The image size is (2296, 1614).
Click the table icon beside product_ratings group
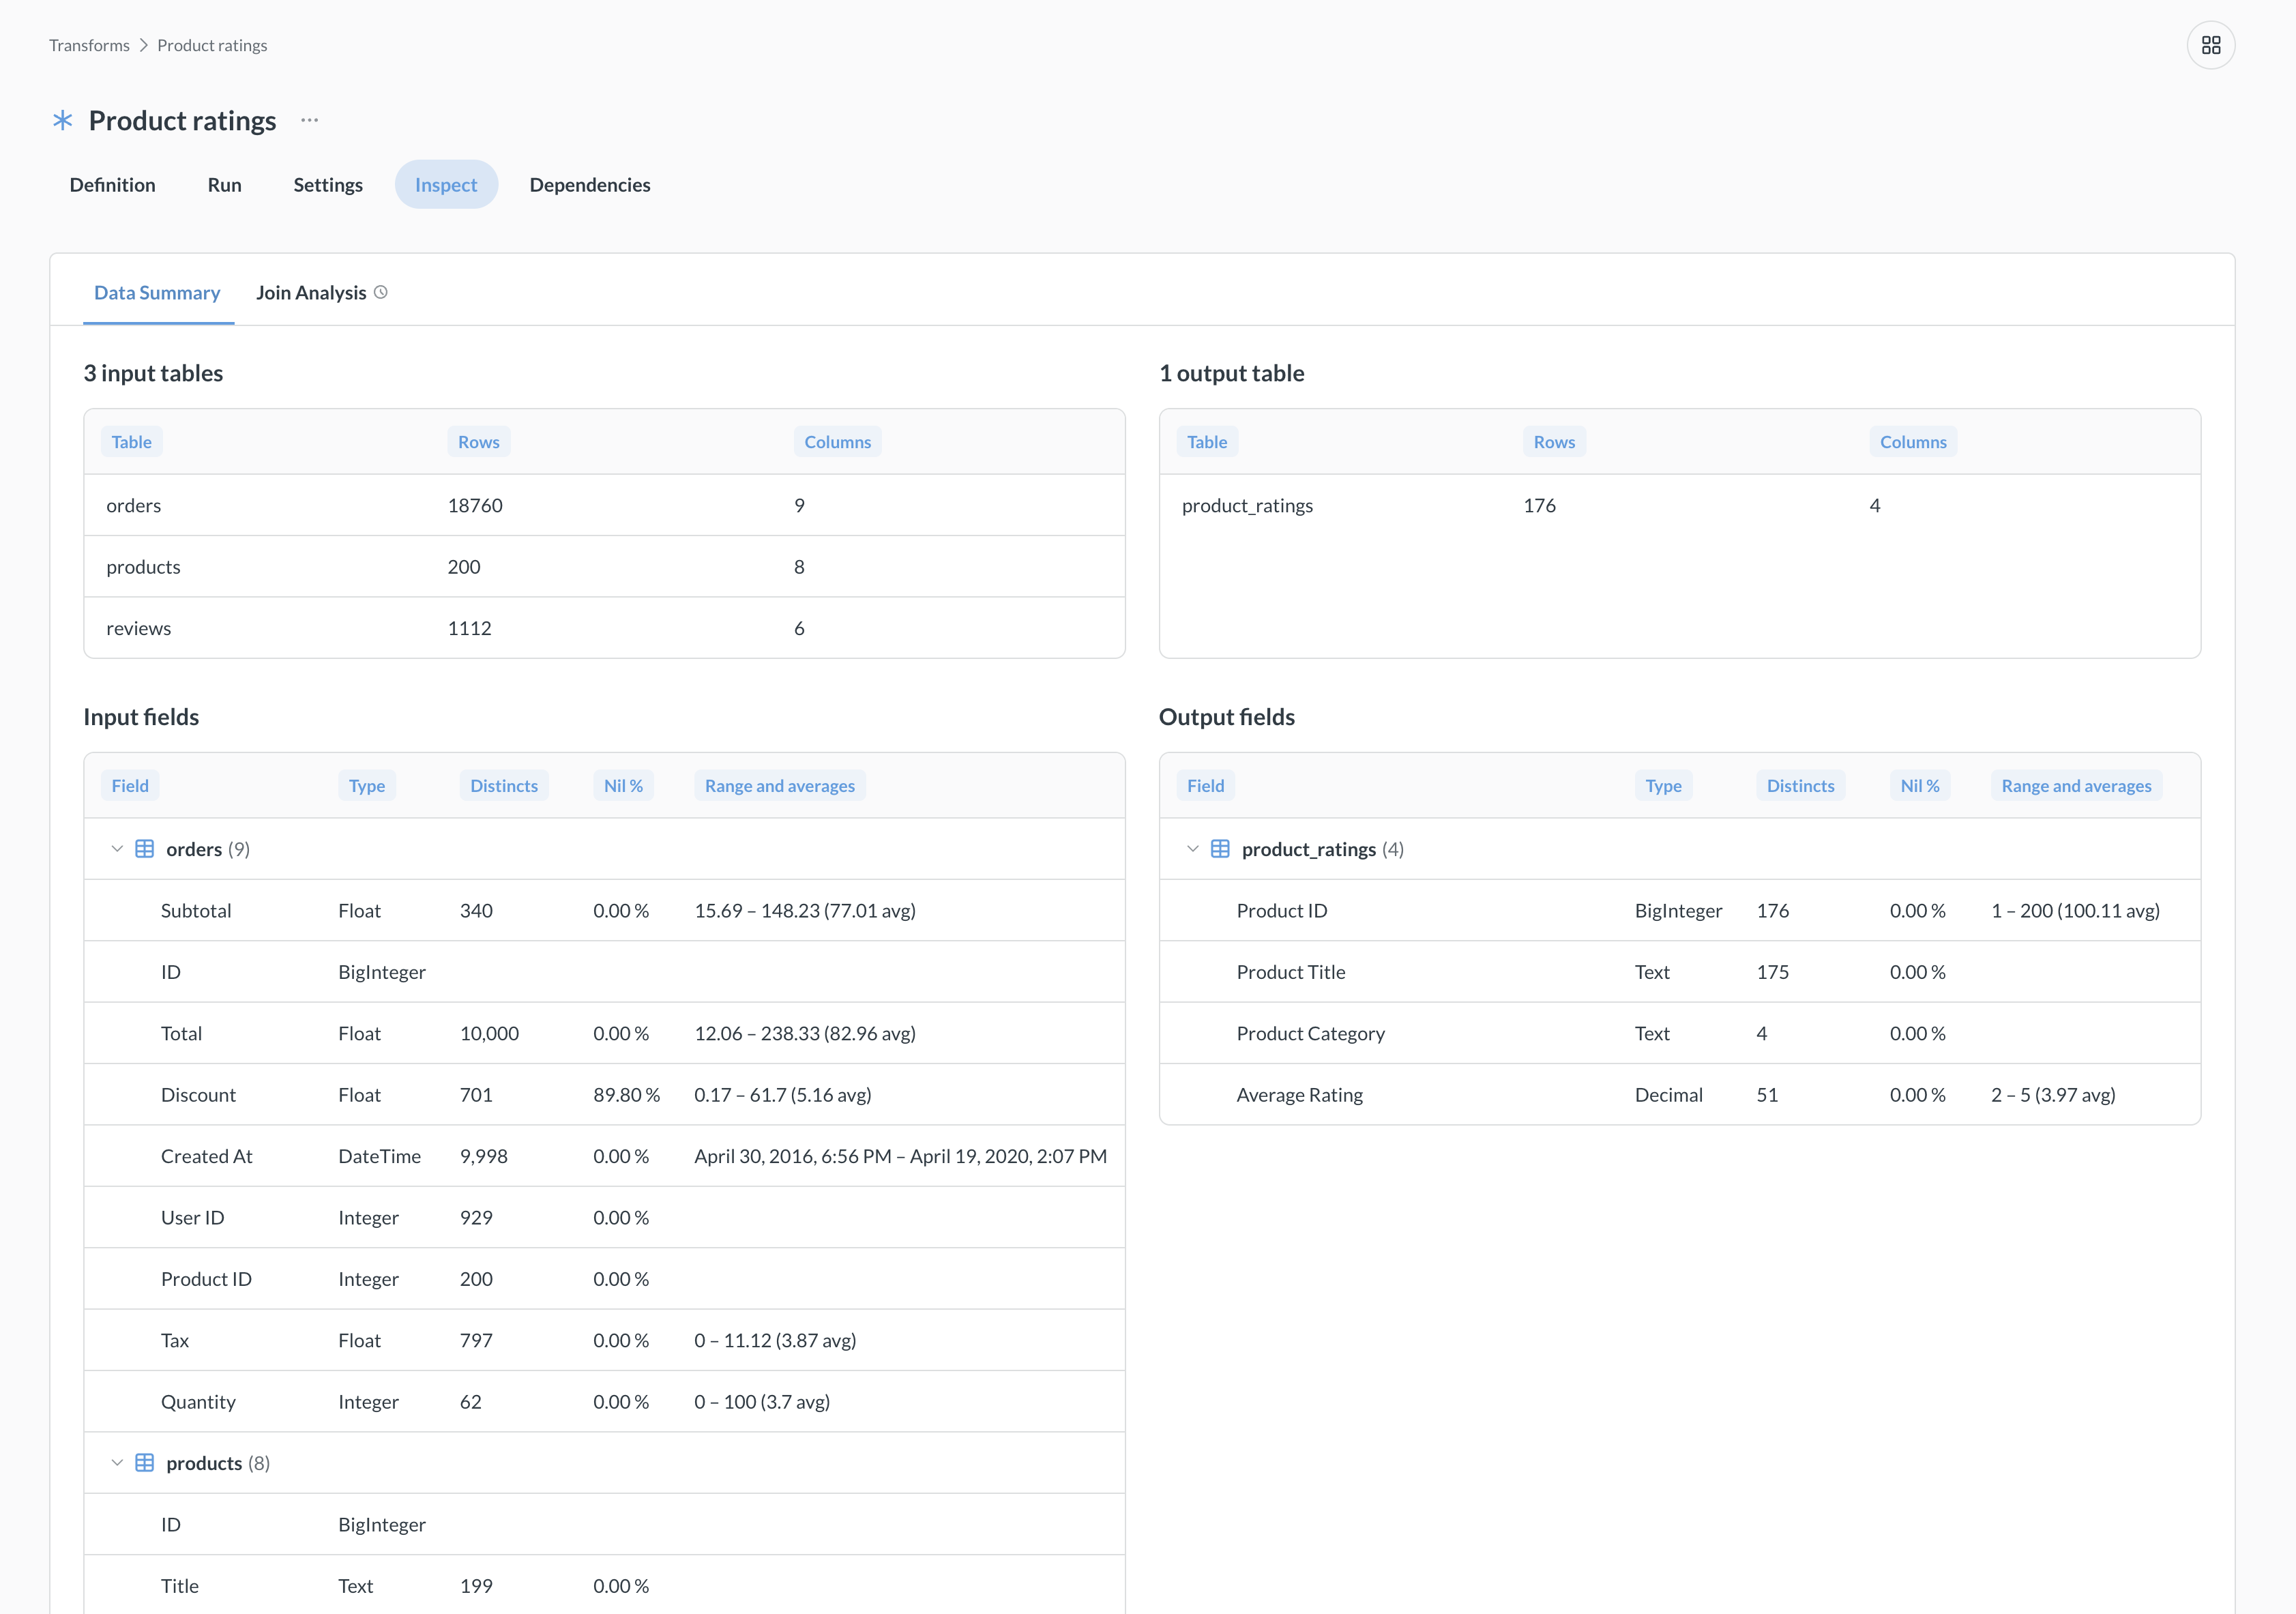(x=1221, y=848)
